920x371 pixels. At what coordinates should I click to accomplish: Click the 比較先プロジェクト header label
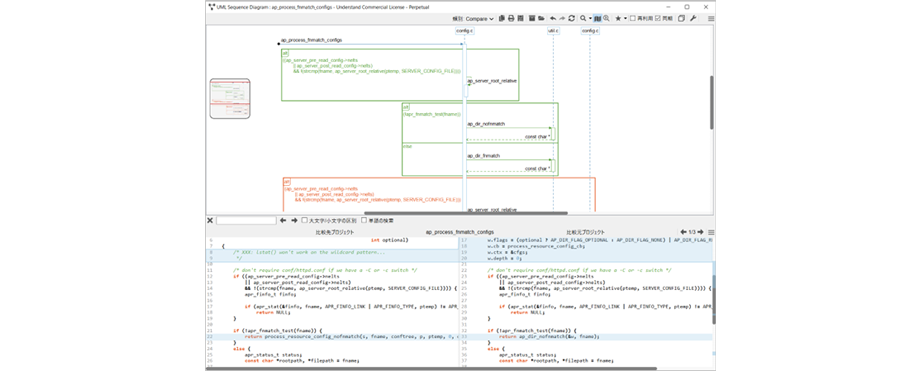(x=334, y=232)
